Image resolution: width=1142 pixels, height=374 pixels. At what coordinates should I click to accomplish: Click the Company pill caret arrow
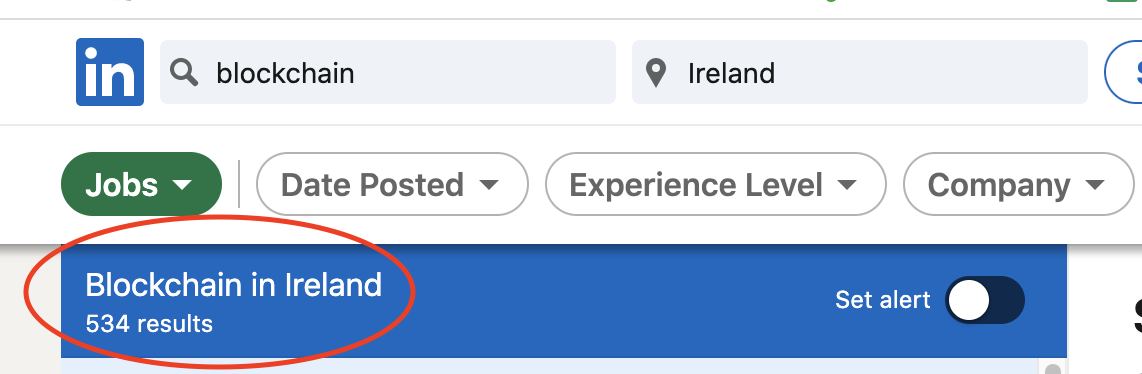click(1095, 185)
